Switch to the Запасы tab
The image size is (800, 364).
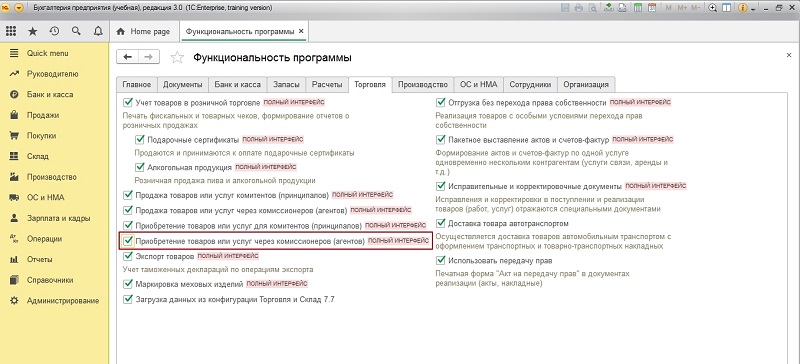tap(286, 84)
